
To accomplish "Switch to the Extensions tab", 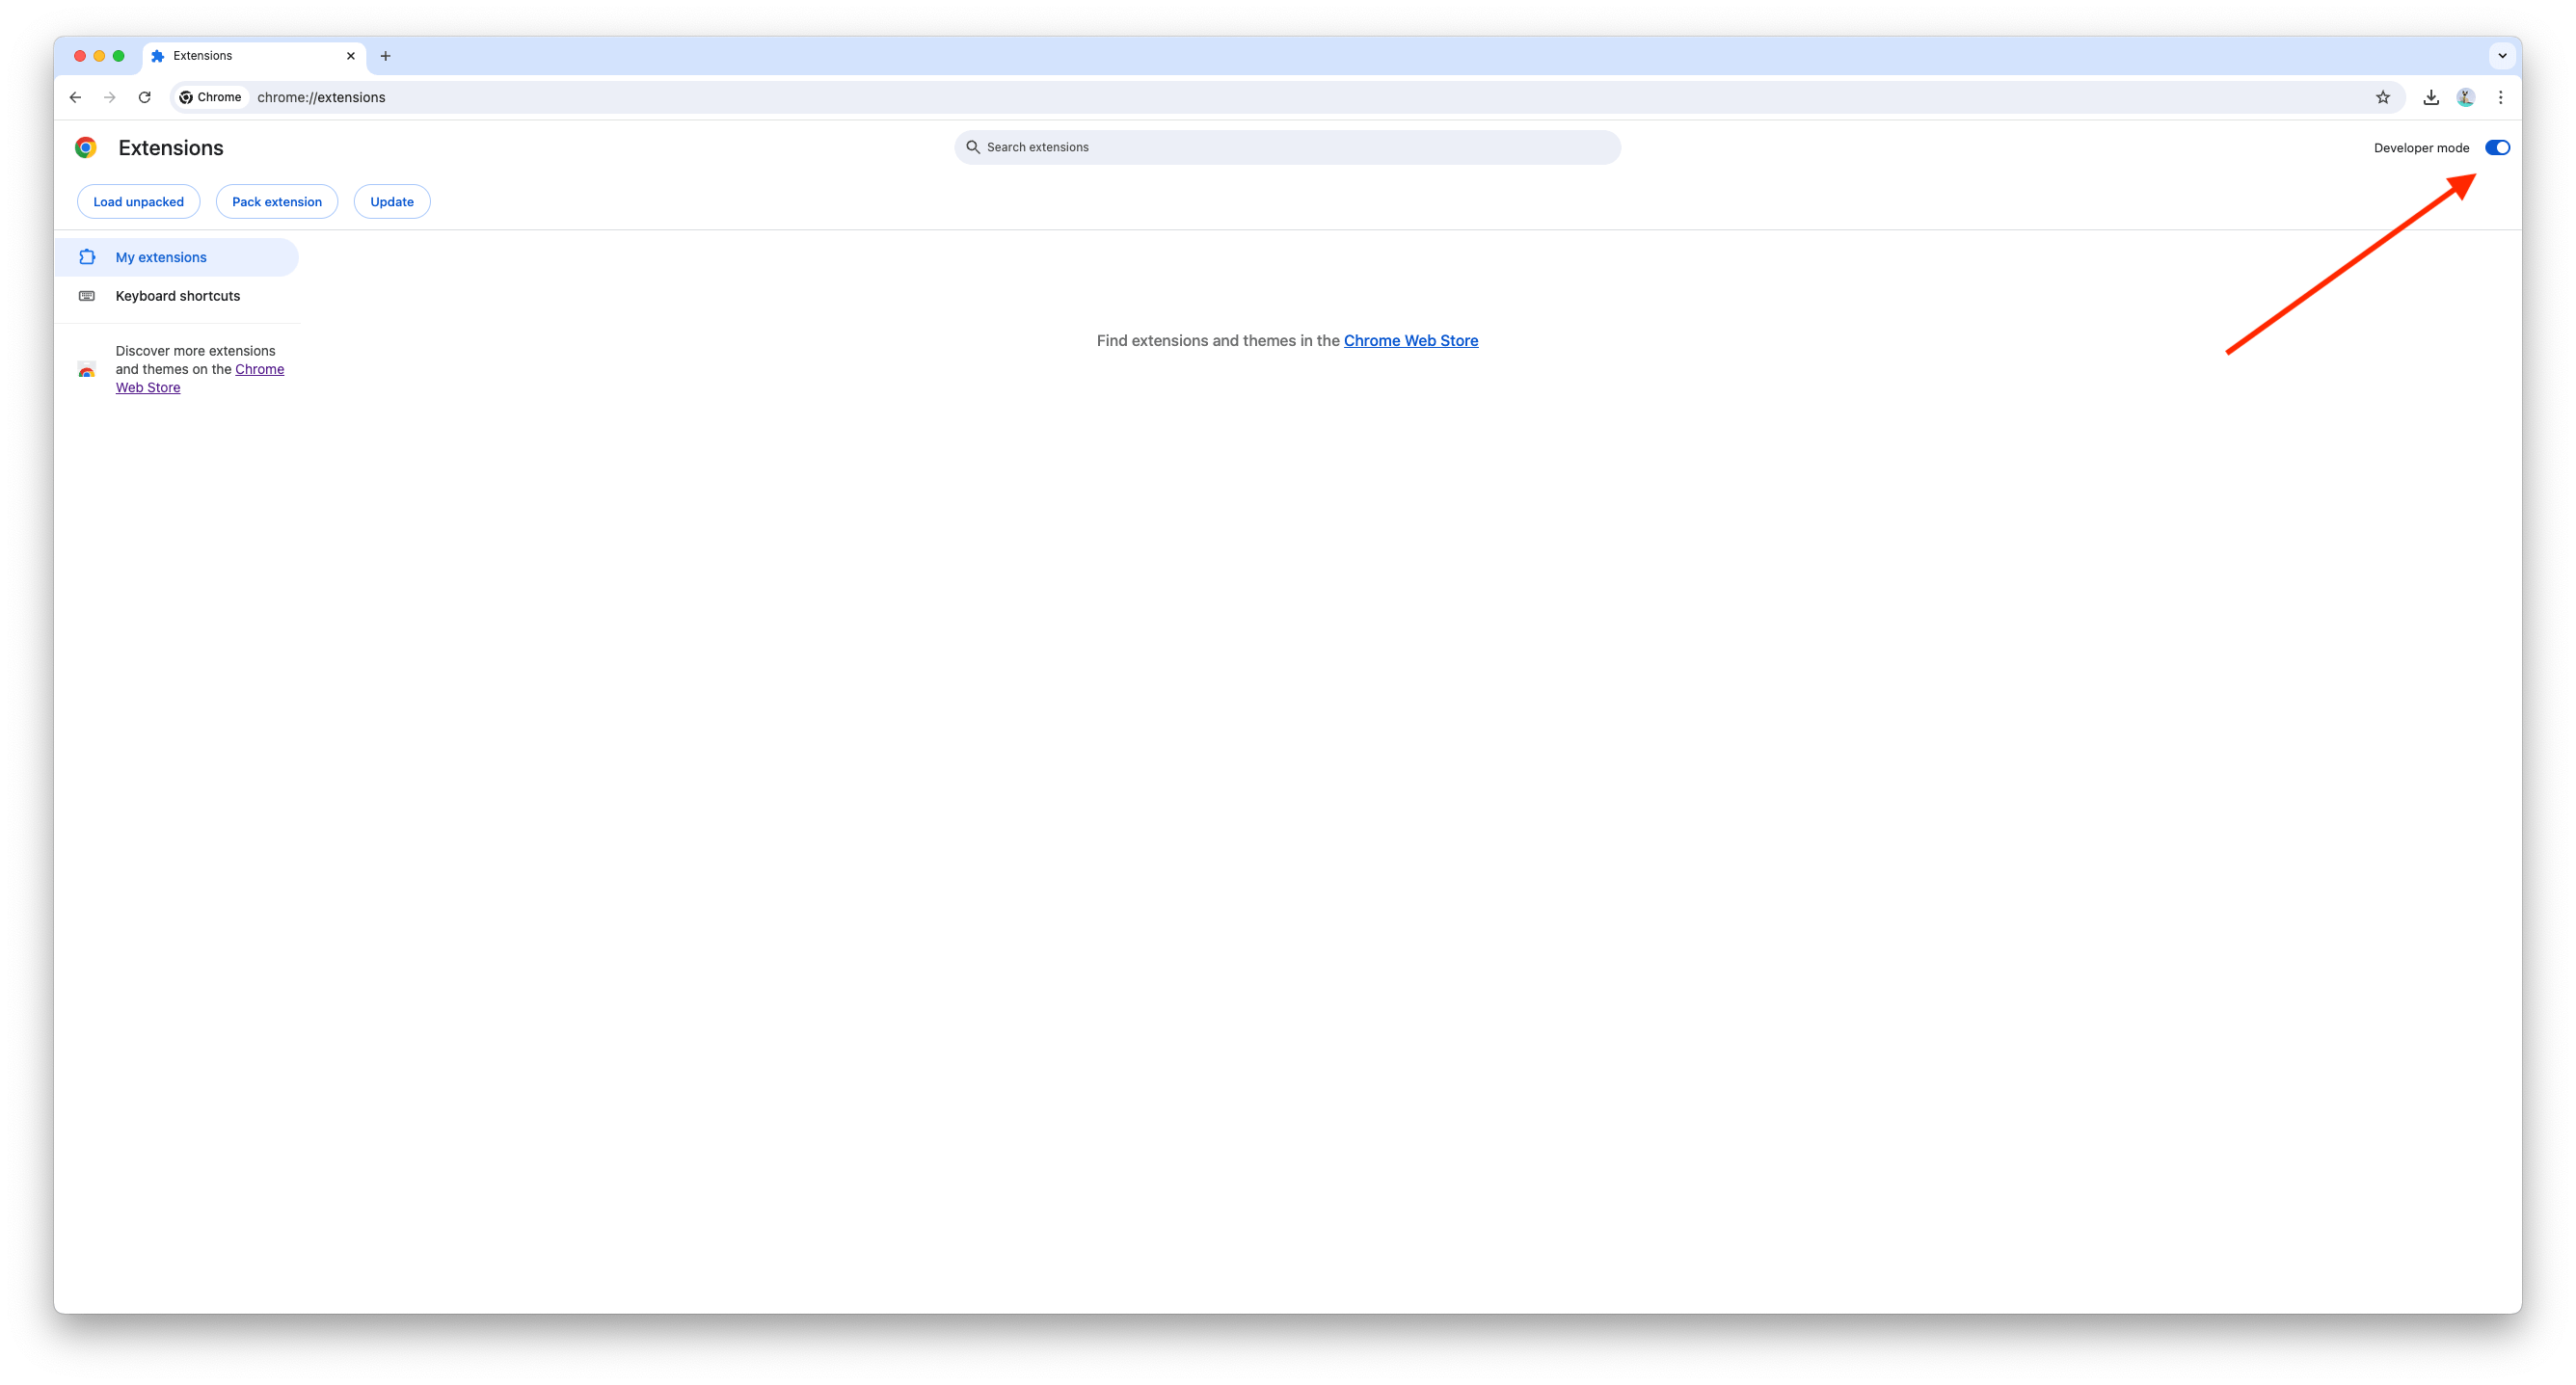I will point(205,56).
